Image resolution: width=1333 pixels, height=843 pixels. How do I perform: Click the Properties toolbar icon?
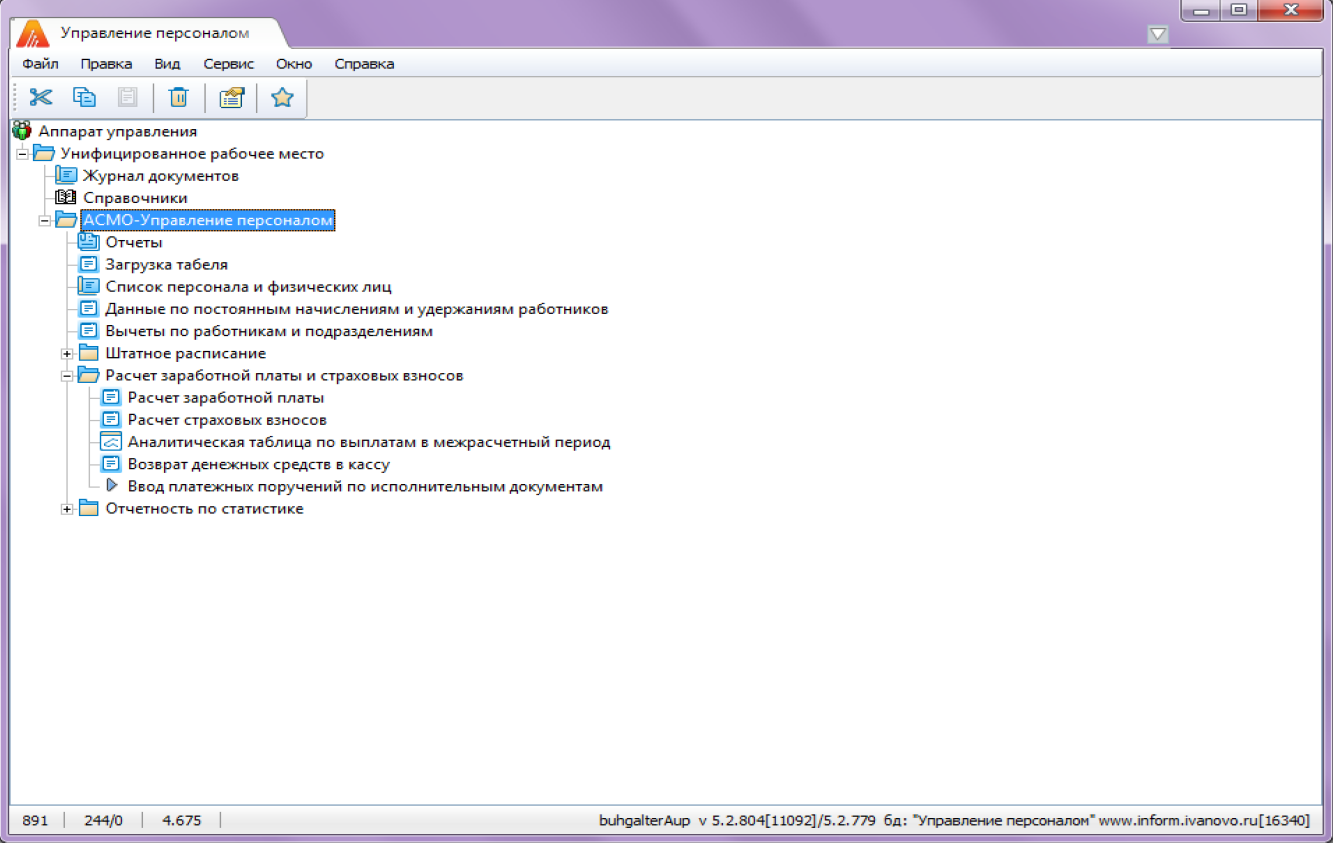tap(231, 97)
